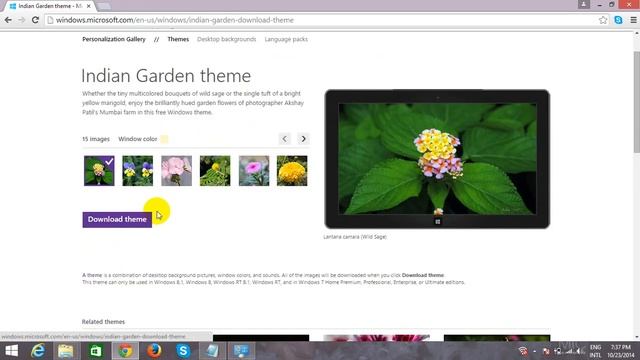Click the Download theme button
The height and width of the screenshot is (360, 640).
117,220
